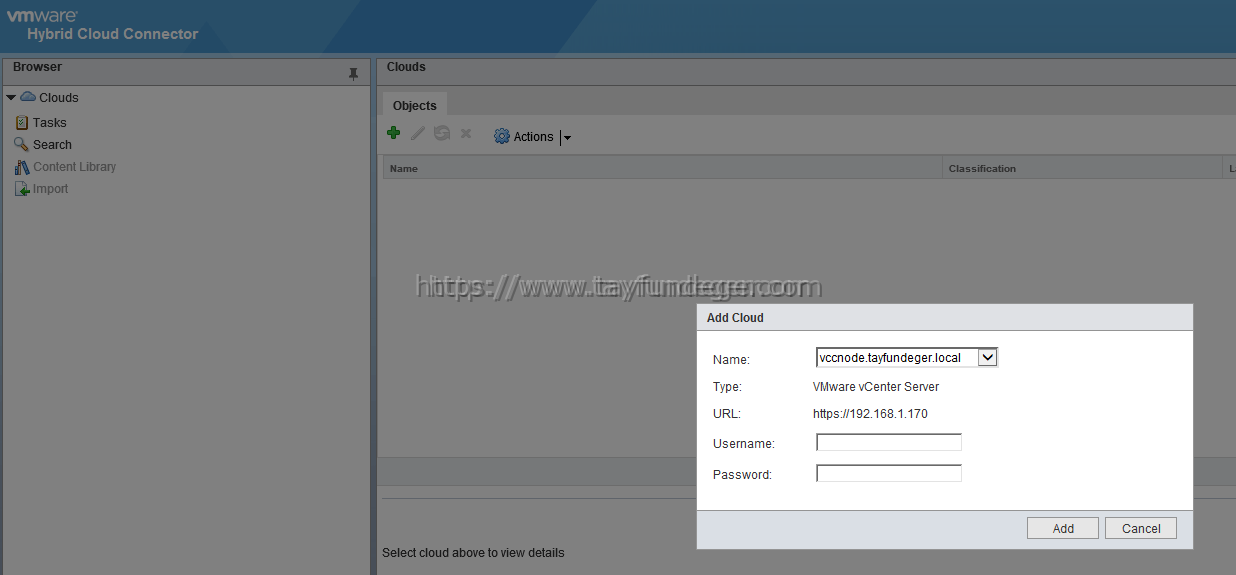Open Search in the Browser panel
This screenshot has width=1236, height=575.
click(x=53, y=145)
